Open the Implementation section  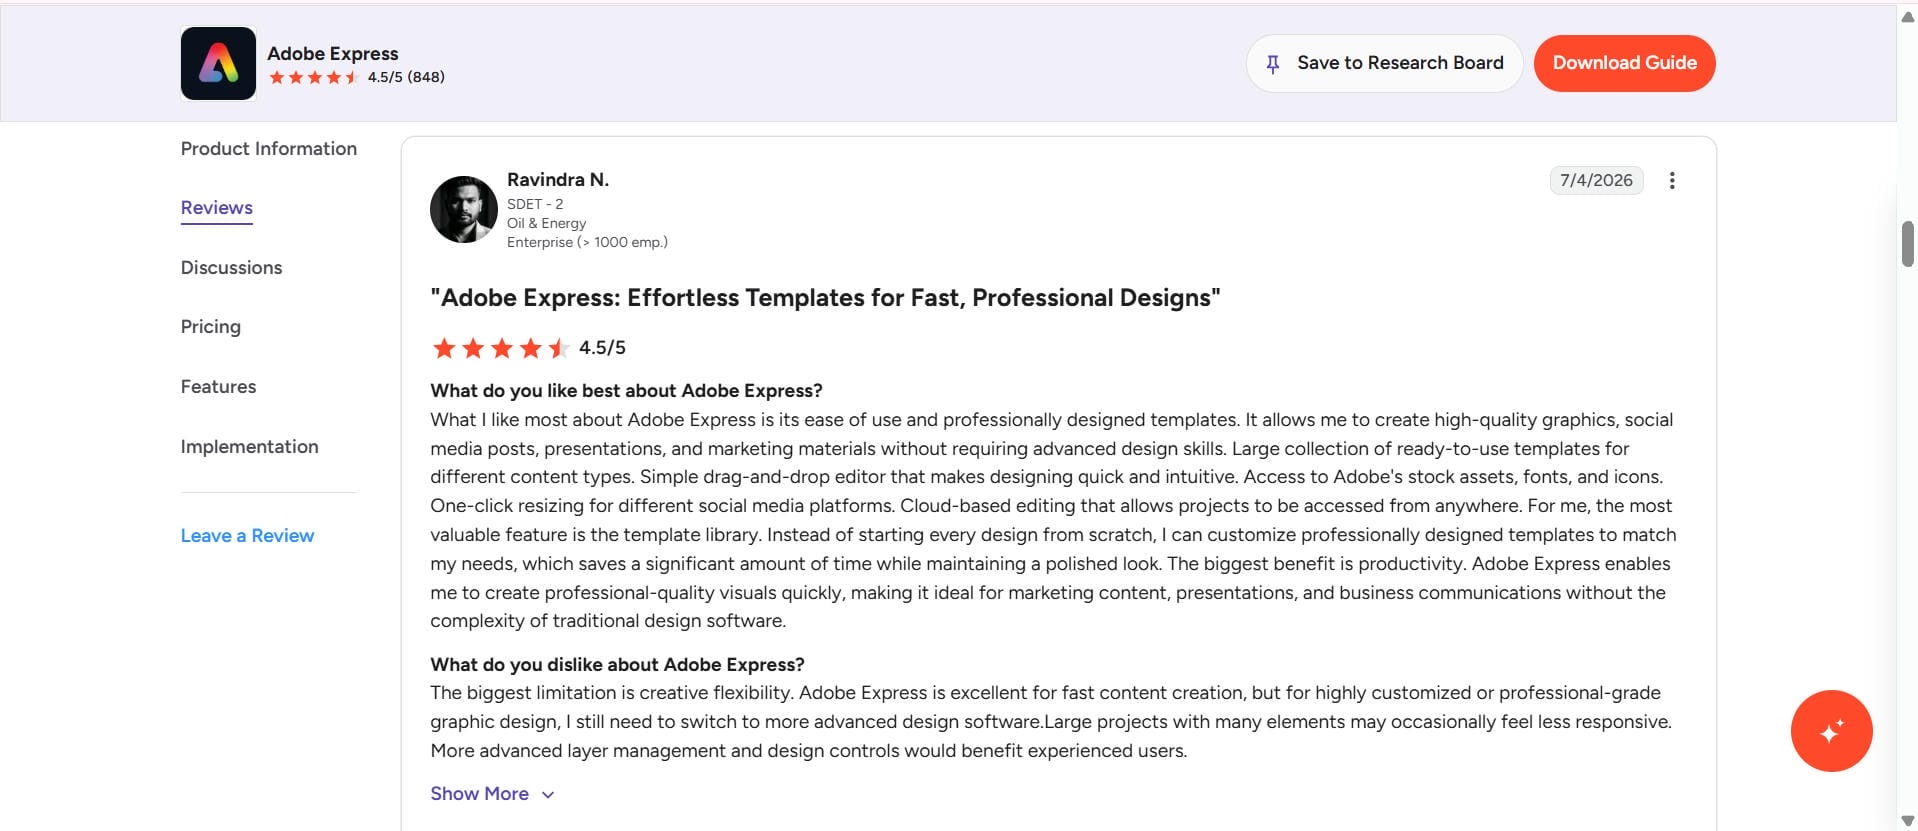tap(250, 447)
